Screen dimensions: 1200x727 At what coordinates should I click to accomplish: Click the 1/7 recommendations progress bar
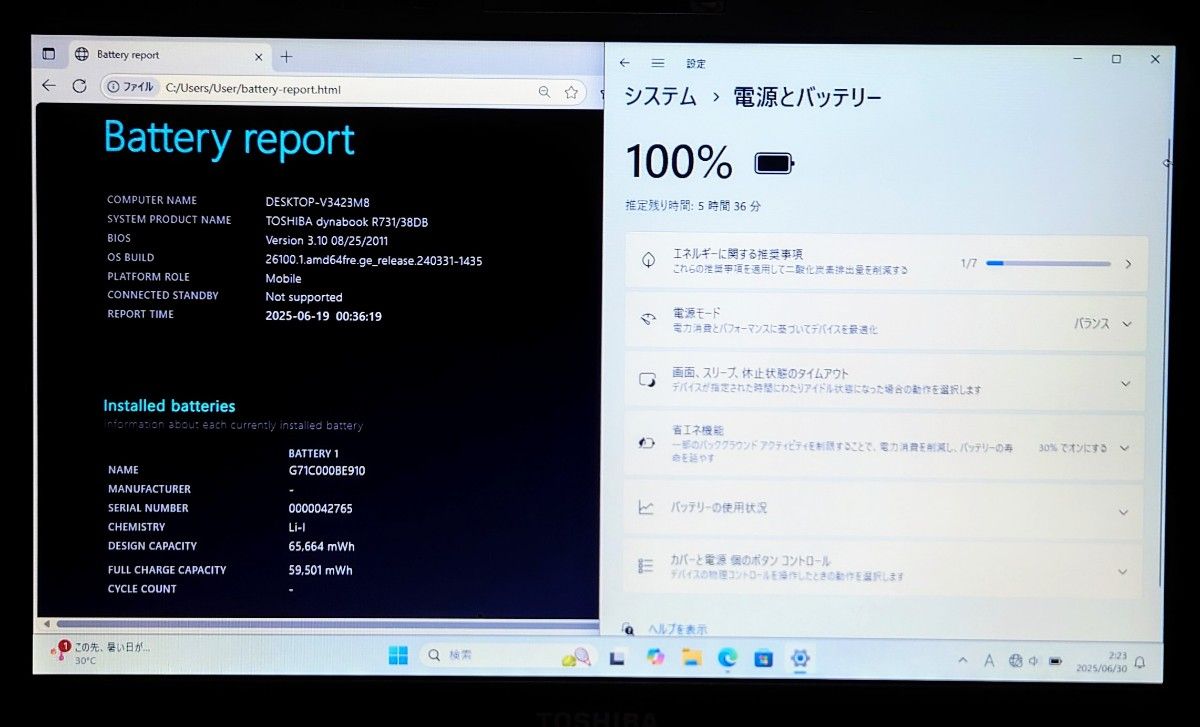(1048, 263)
